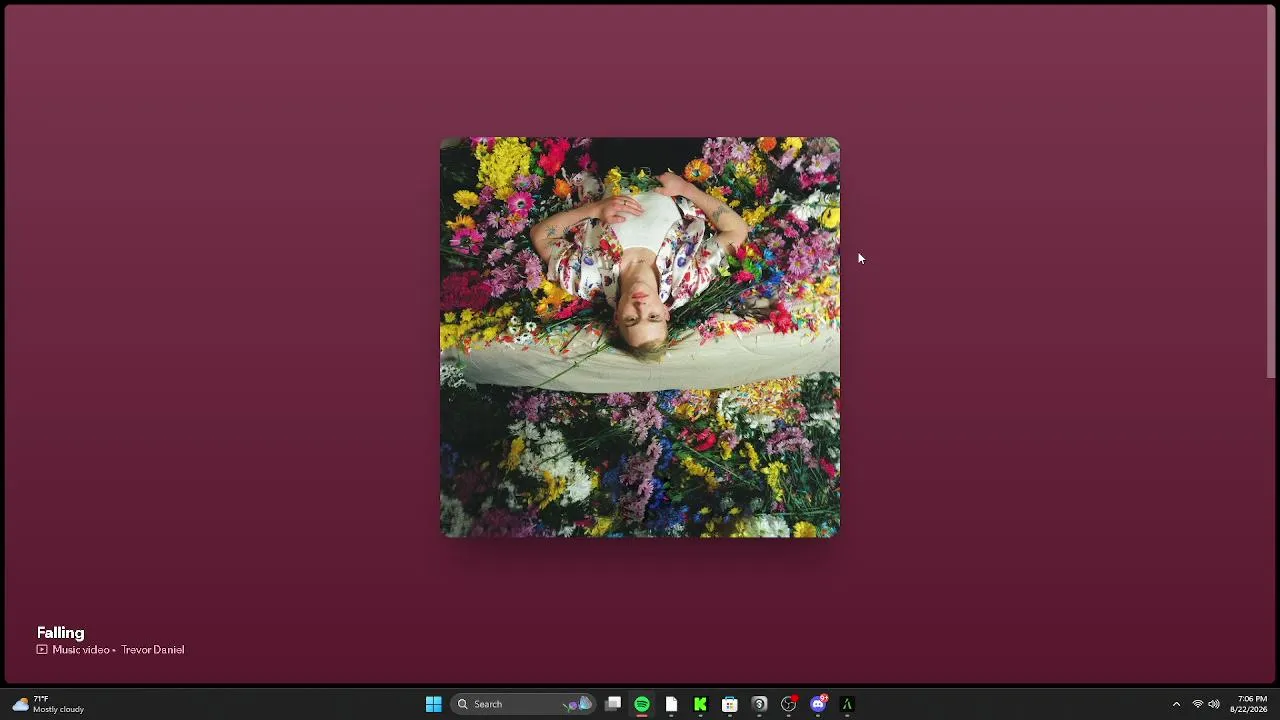
Task: Switch to Spotify in the taskbar
Action: 642,704
